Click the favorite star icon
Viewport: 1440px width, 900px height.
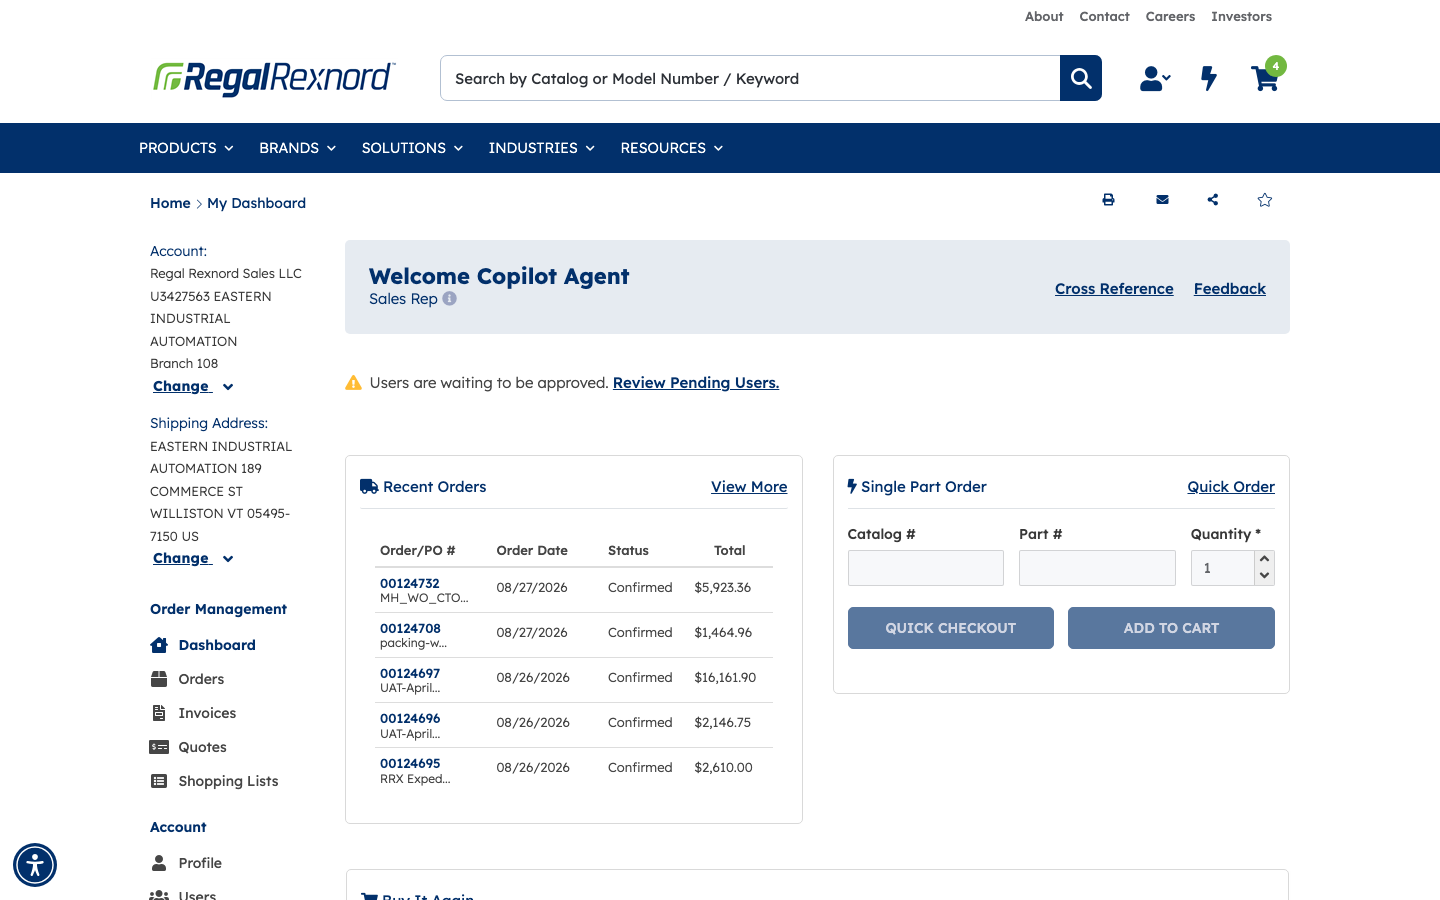click(1265, 200)
